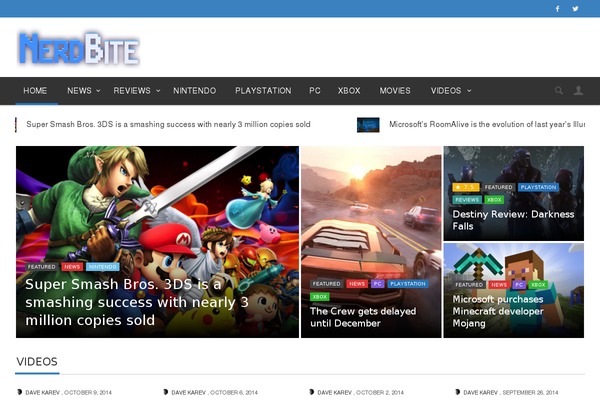The image size is (600, 400).
Task: Click News tag on Smash Bros. card
Action: coord(72,267)
